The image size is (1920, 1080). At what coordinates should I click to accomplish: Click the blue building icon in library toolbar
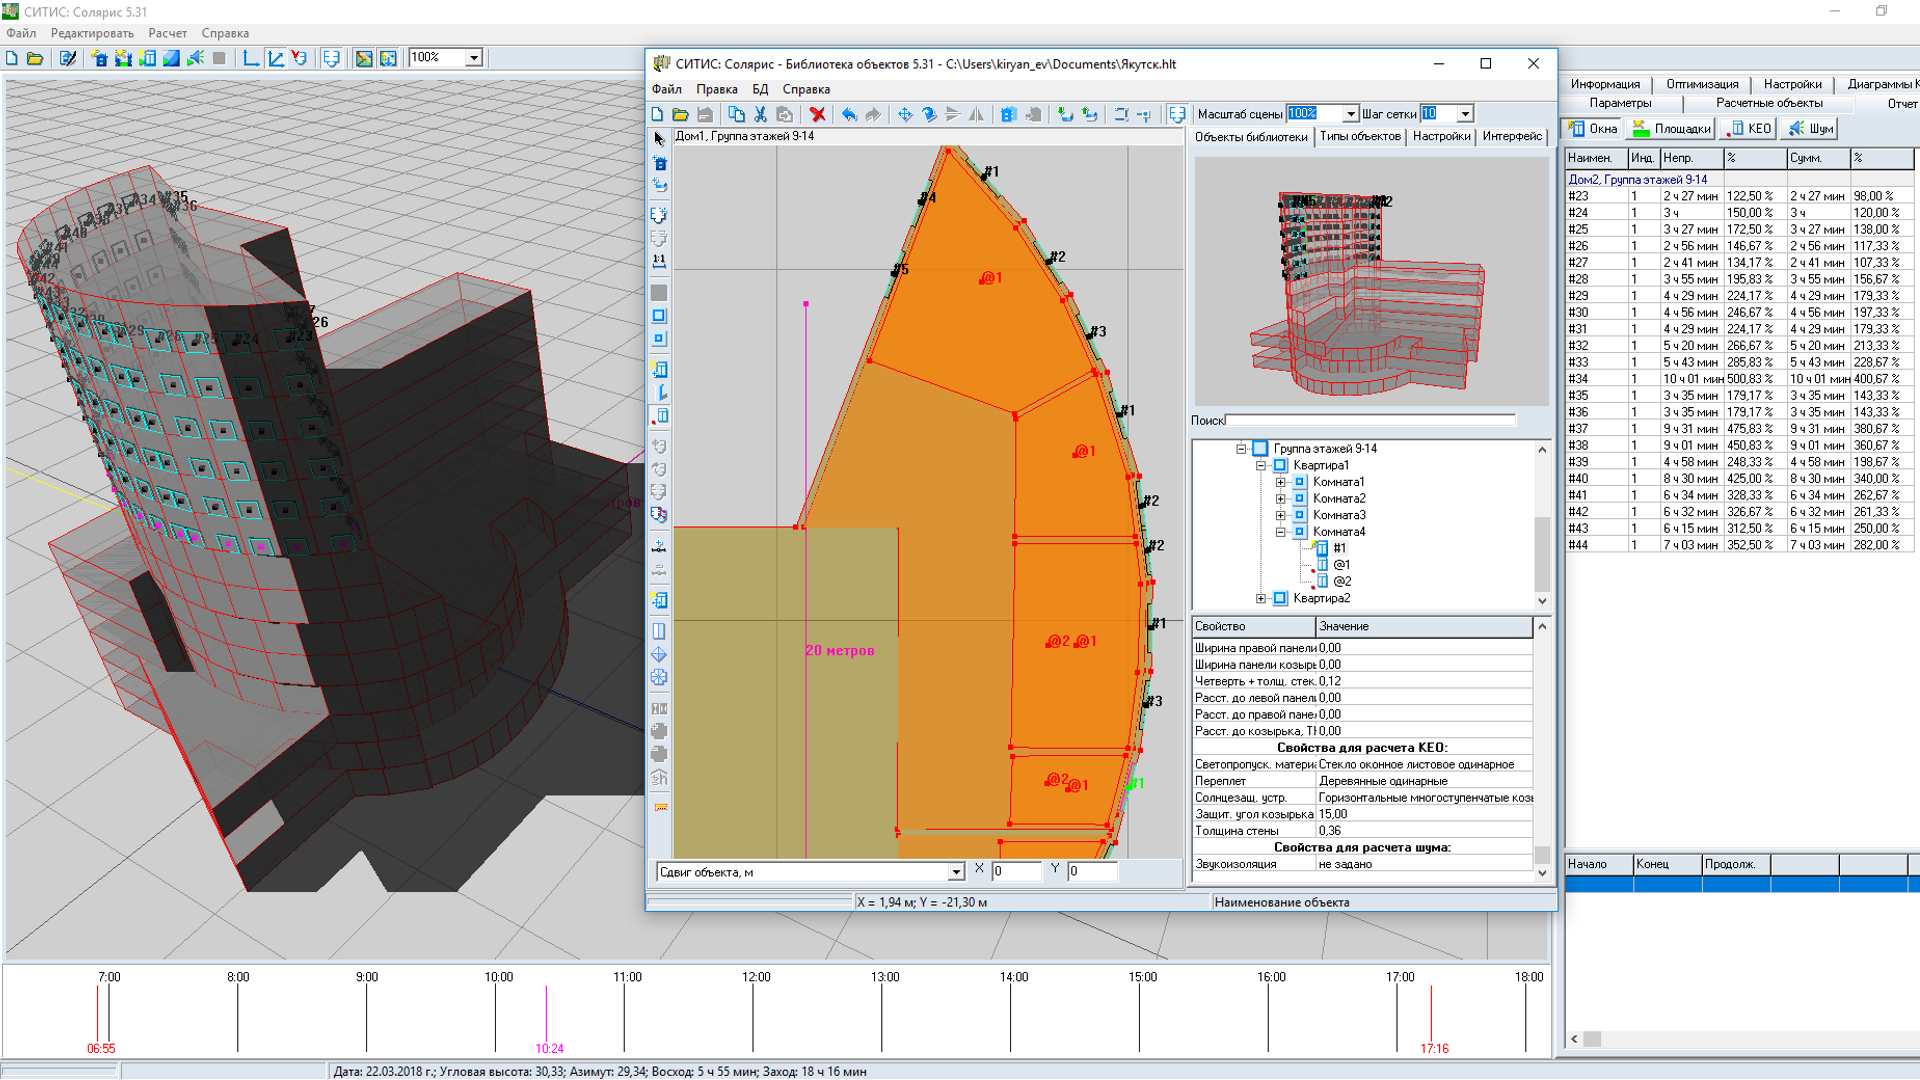click(x=1008, y=114)
